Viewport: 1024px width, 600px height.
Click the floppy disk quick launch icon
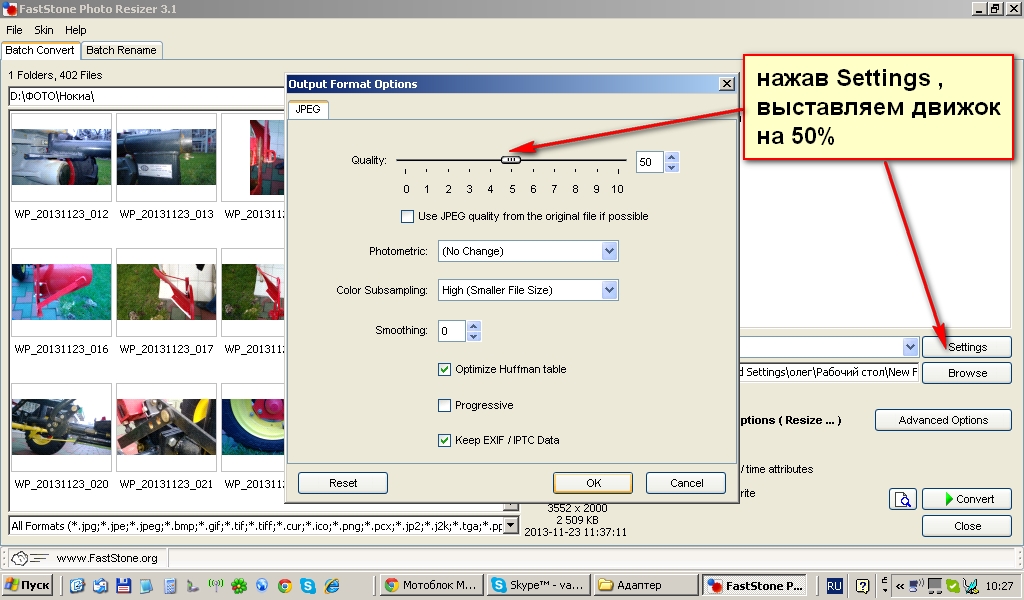(123, 586)
